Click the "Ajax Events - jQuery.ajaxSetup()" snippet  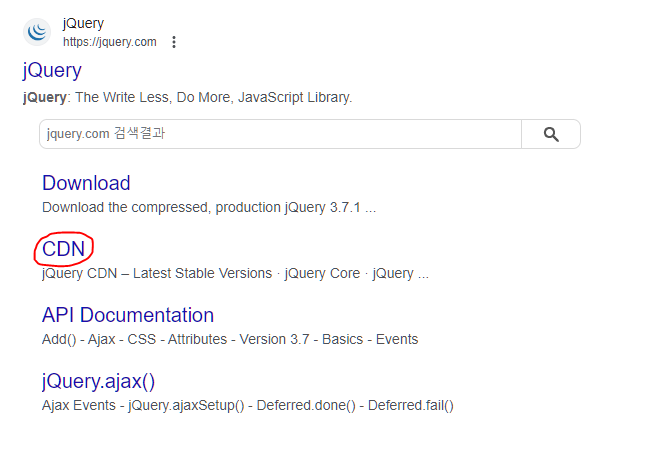[248, 406]
